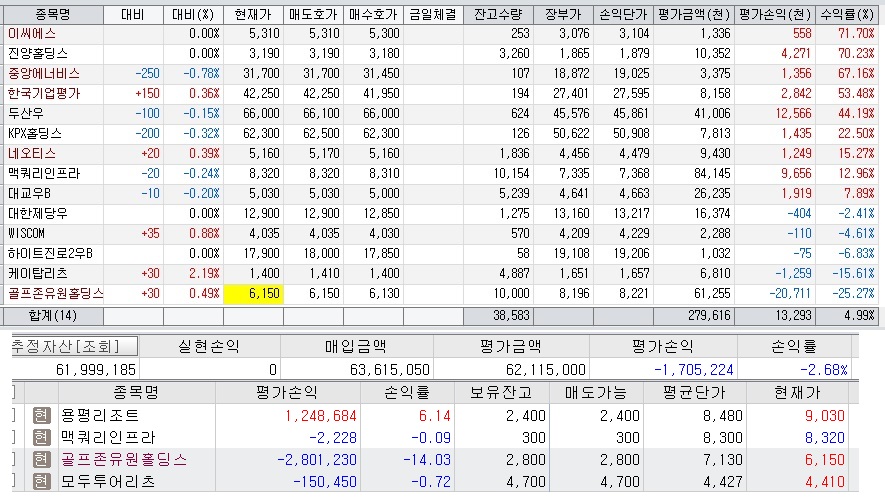This screenshot has height=499, width=885.
Task: Click the 보유잔고 column header in lower table
Action: 501,392
